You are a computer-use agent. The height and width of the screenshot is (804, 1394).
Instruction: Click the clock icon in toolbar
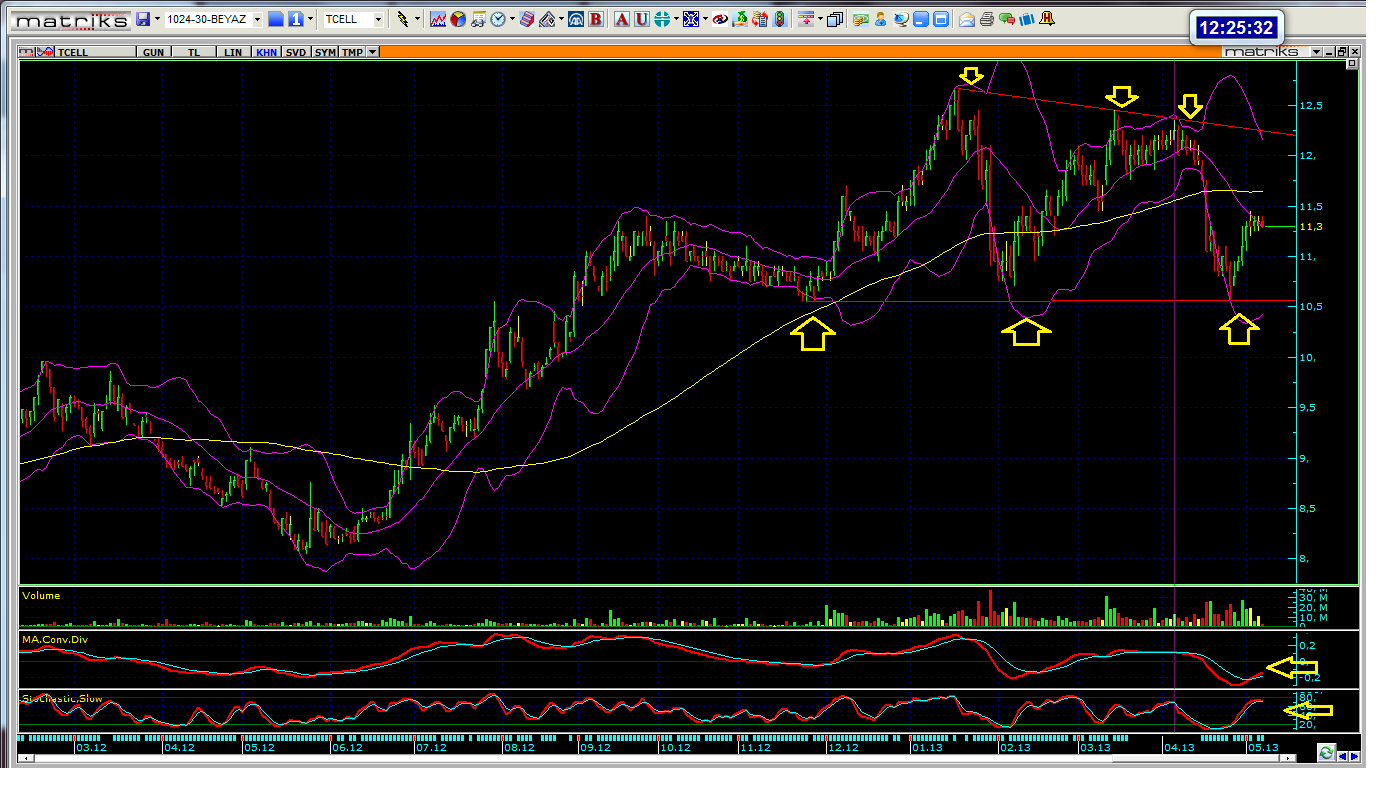pos(500,19)
